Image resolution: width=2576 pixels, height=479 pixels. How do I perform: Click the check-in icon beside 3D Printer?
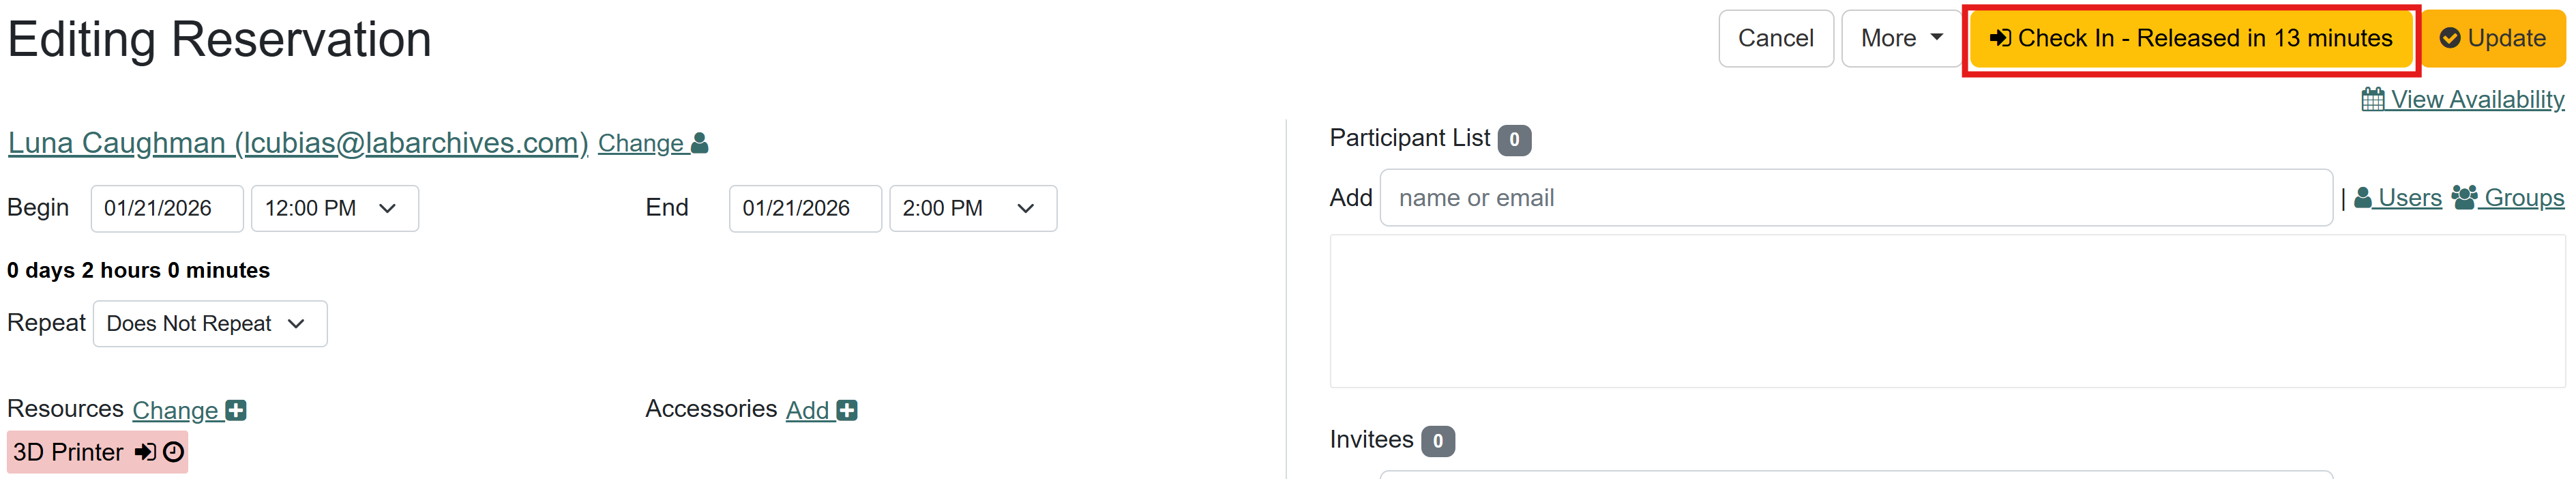[x=145, y=452]
